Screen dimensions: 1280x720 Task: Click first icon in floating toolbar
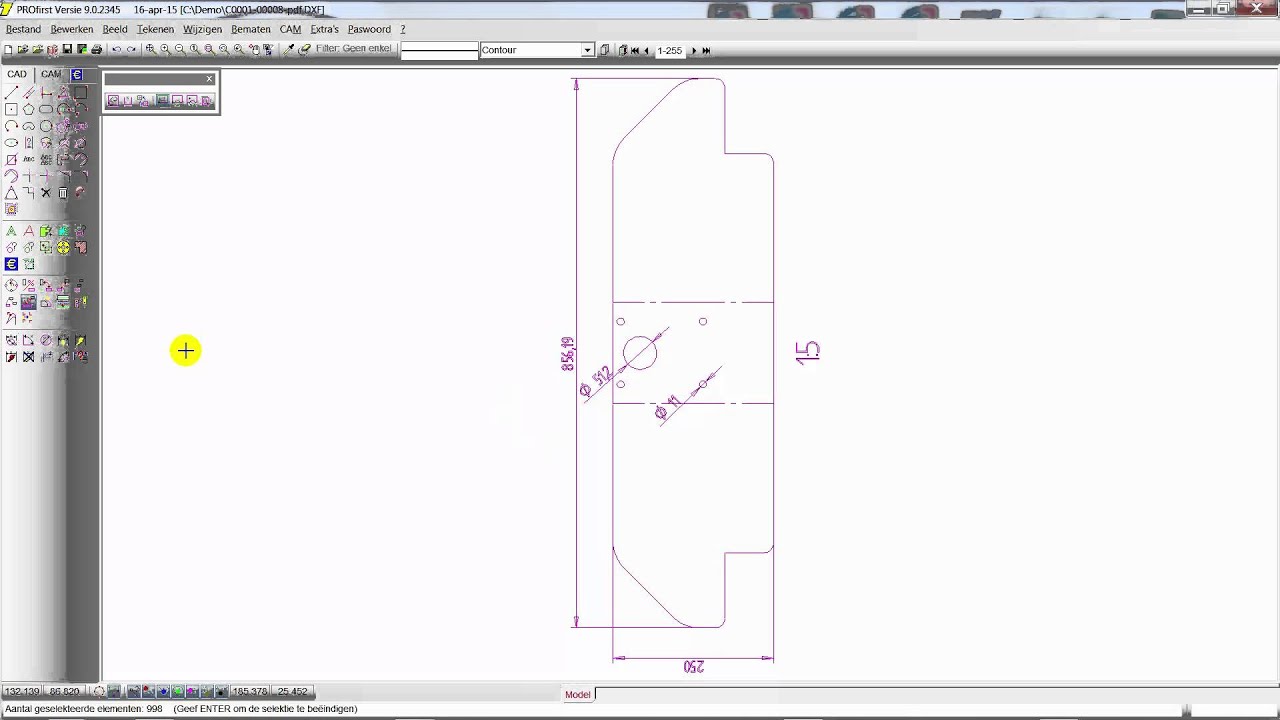click(x=113, y=101)
